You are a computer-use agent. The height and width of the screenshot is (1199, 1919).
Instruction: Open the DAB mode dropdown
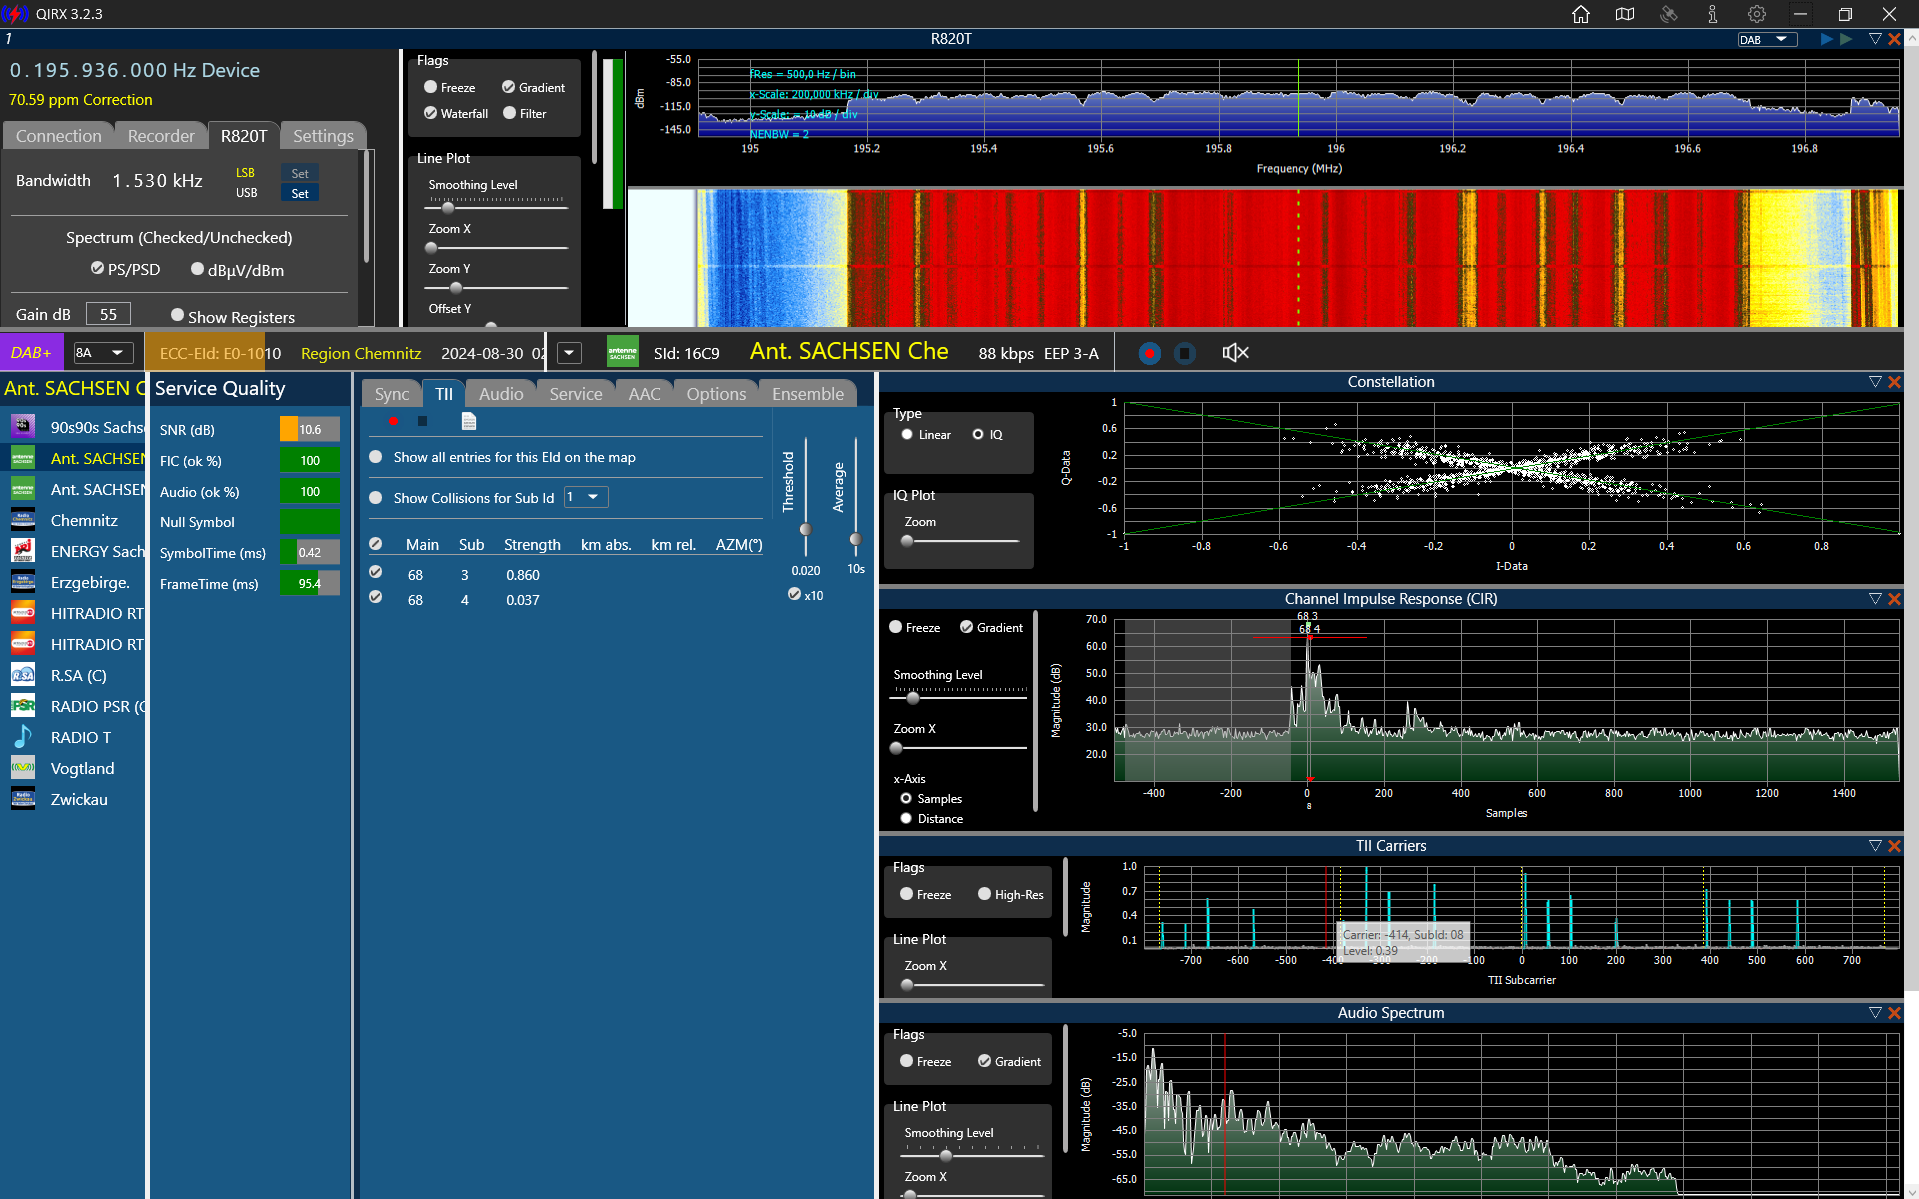1767,40
